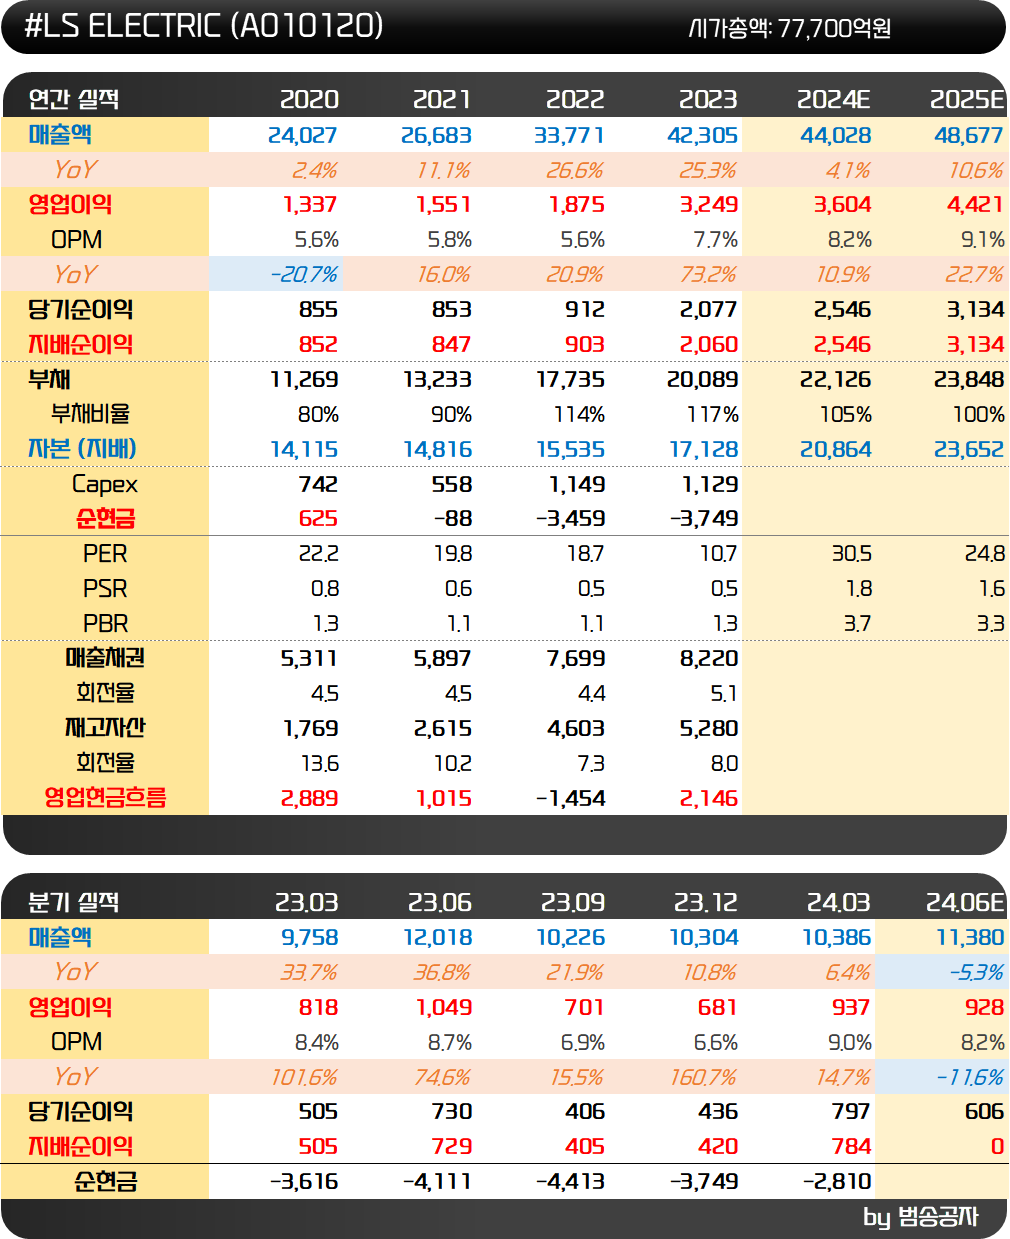Select the 2024E annual column header
The width and height of the screenshot is (1010, 1239).
[834, 99]
